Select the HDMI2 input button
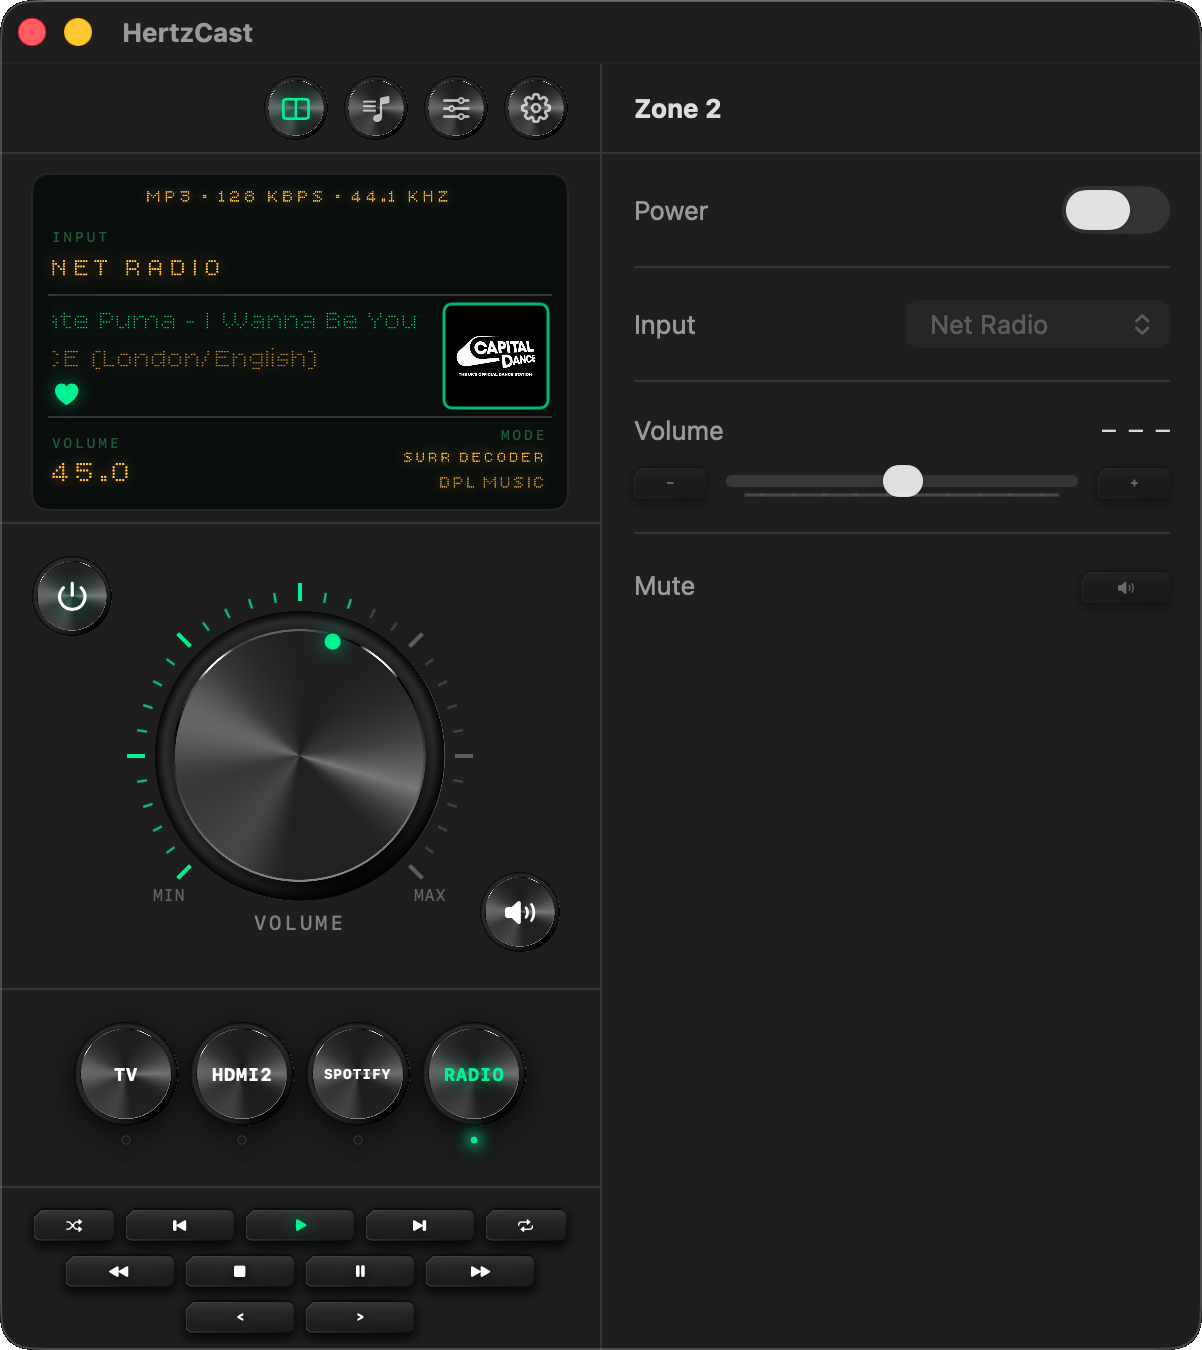The image size is (1202, 1350). 242,1074
